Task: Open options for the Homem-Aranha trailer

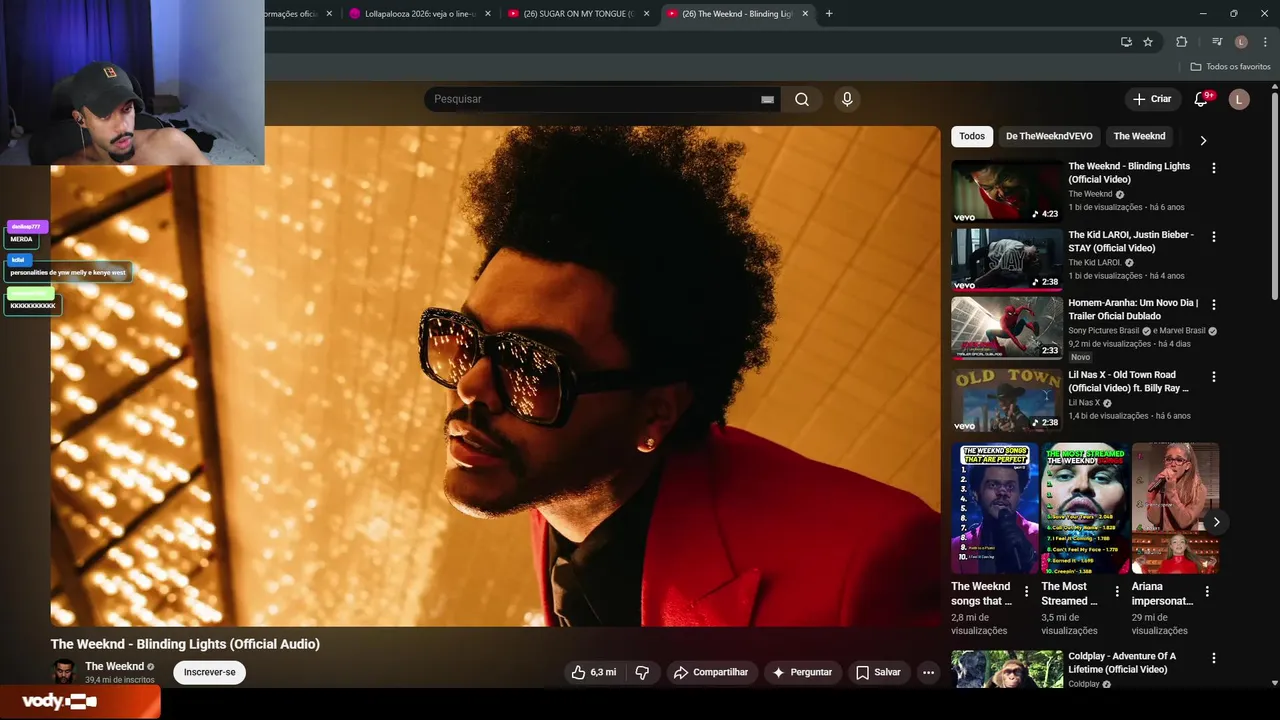Action: coord(1214,305)
